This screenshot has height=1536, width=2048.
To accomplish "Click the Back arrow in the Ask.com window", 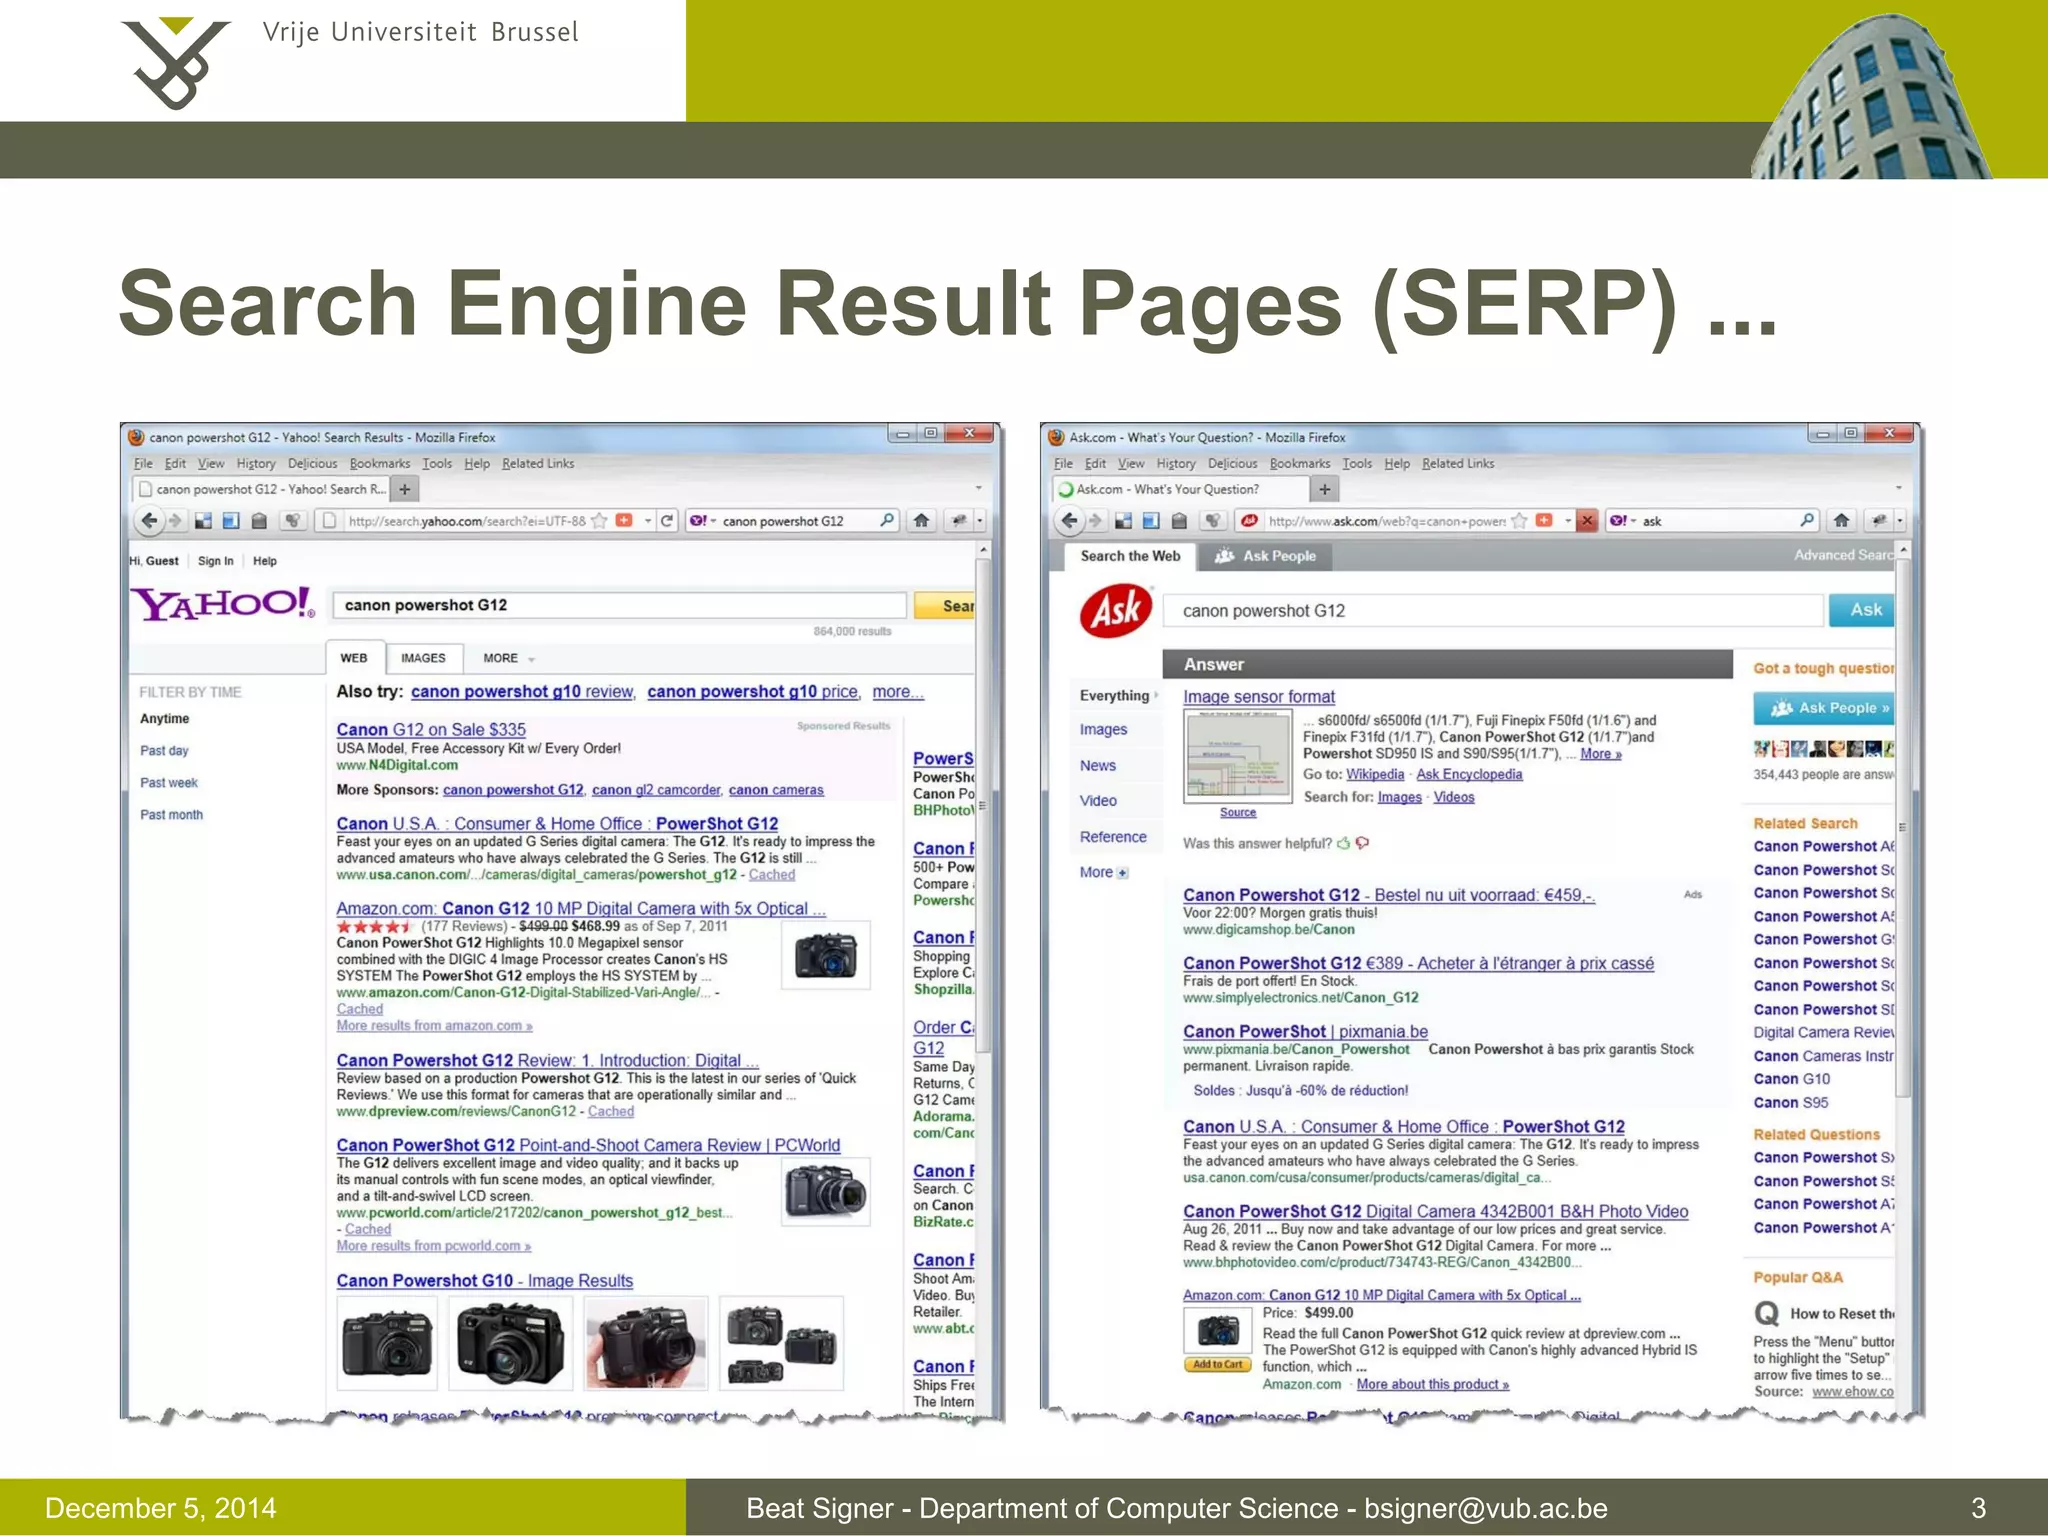I will pyautogui.click(x=1069, y=520).
